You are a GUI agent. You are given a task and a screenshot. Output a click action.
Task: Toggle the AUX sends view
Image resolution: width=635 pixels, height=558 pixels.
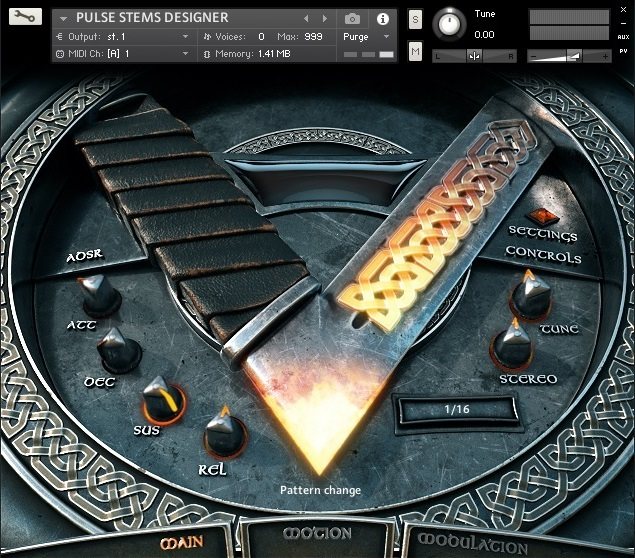[x=623, y=37]
